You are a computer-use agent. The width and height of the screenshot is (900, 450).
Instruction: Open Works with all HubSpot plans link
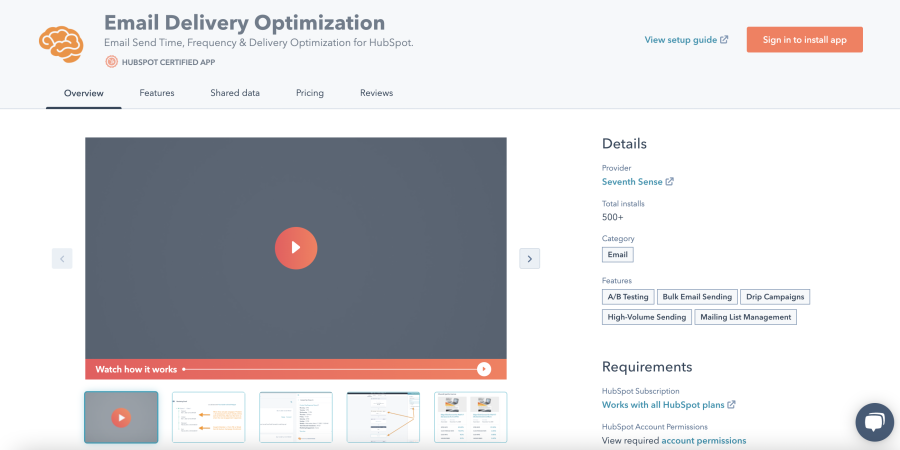pyautogui.click(x=663, y=405)
